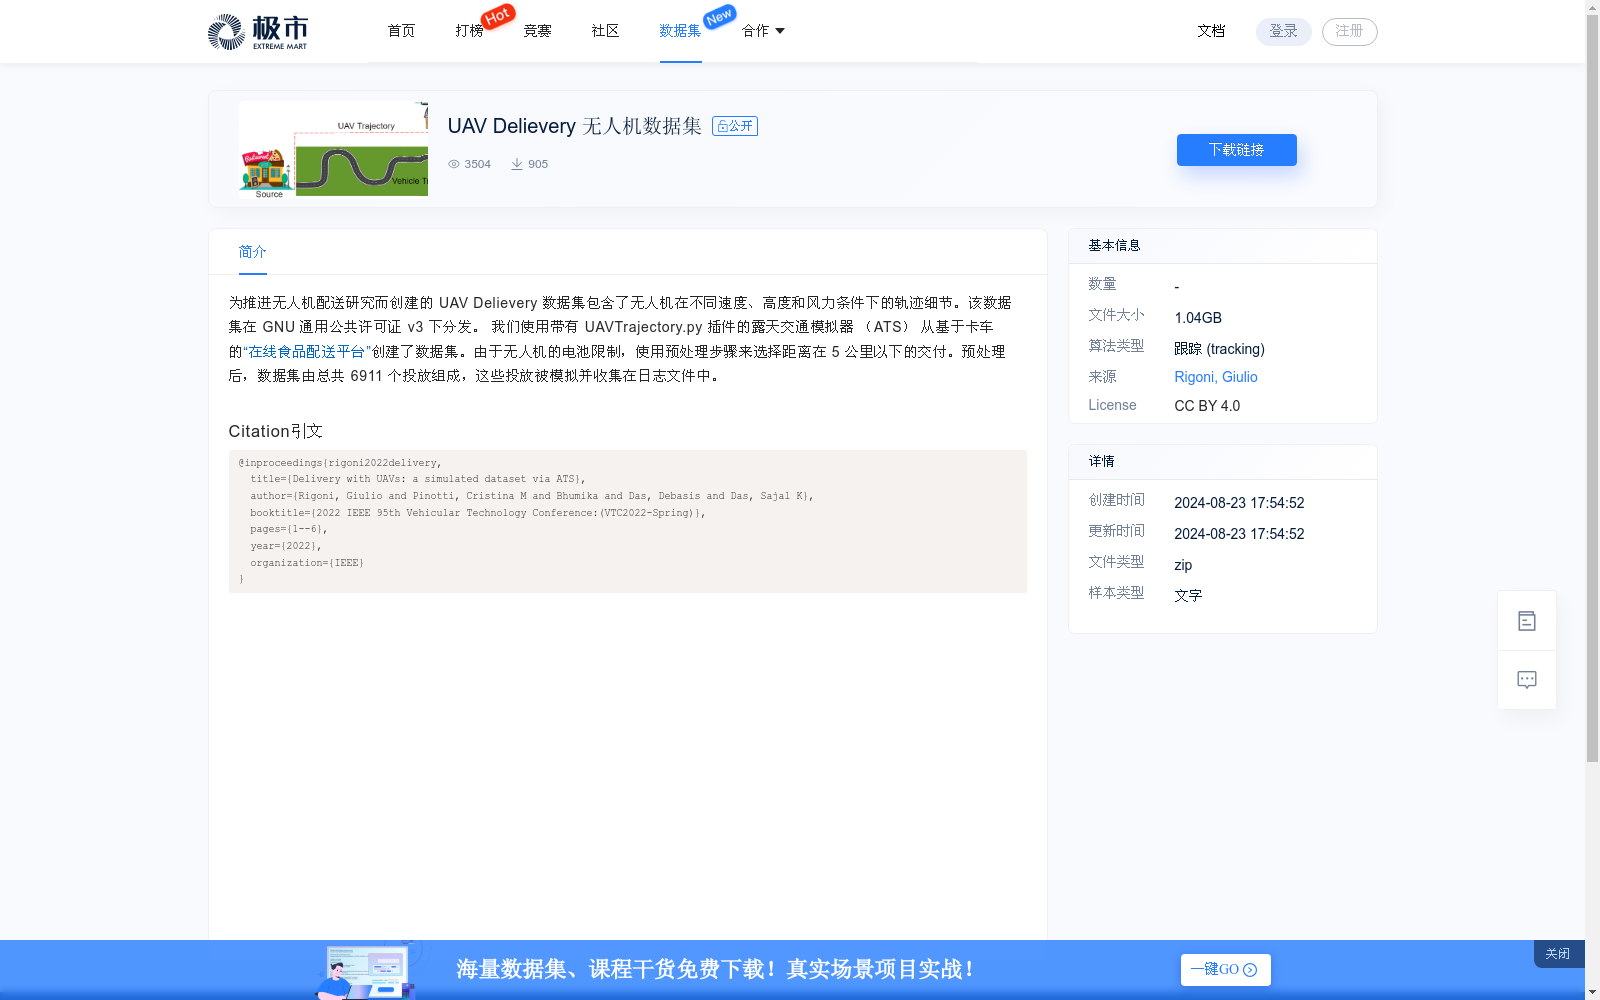
Task: Click the zip file type value
Action: tap(1183, 565)
